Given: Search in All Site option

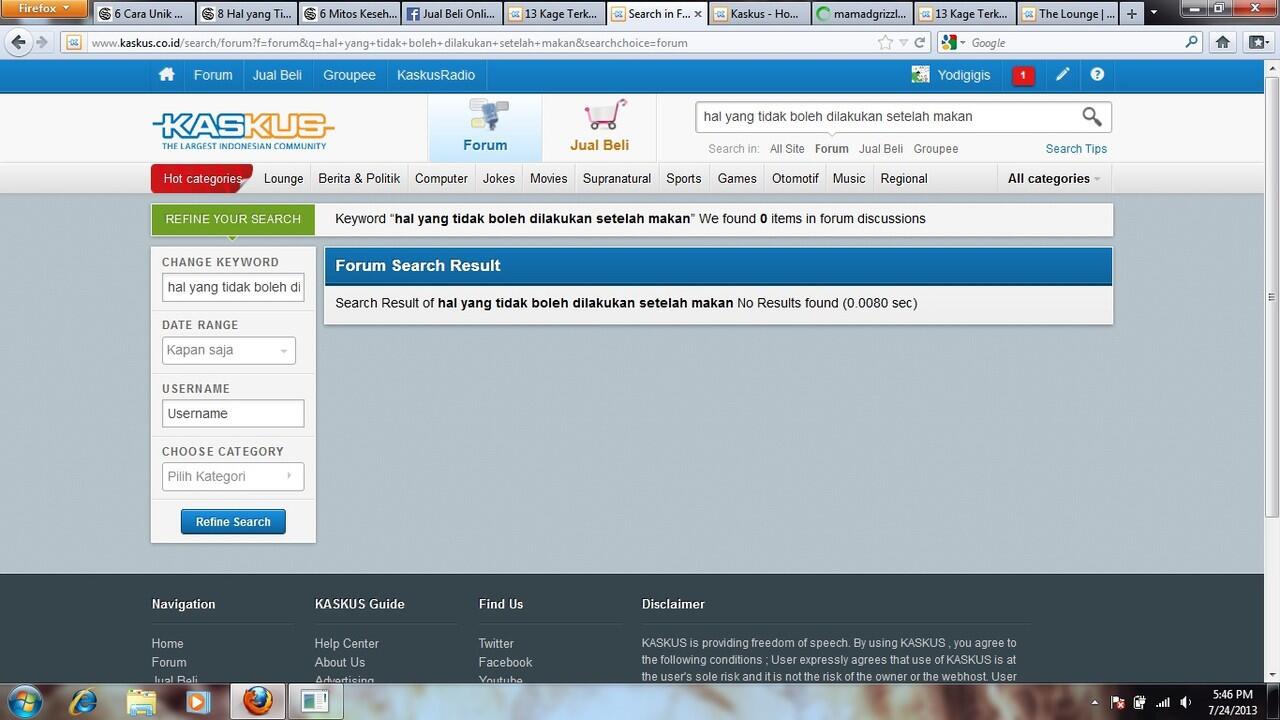Looking at the screenshot, I should click(787, 149).
